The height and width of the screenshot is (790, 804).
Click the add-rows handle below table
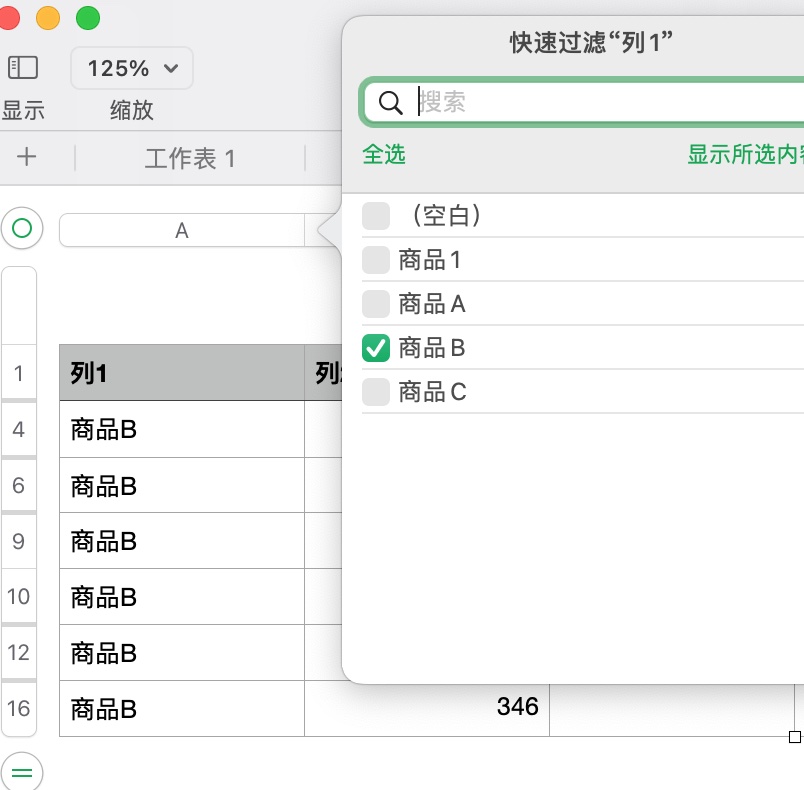click(x=21, y=771)
